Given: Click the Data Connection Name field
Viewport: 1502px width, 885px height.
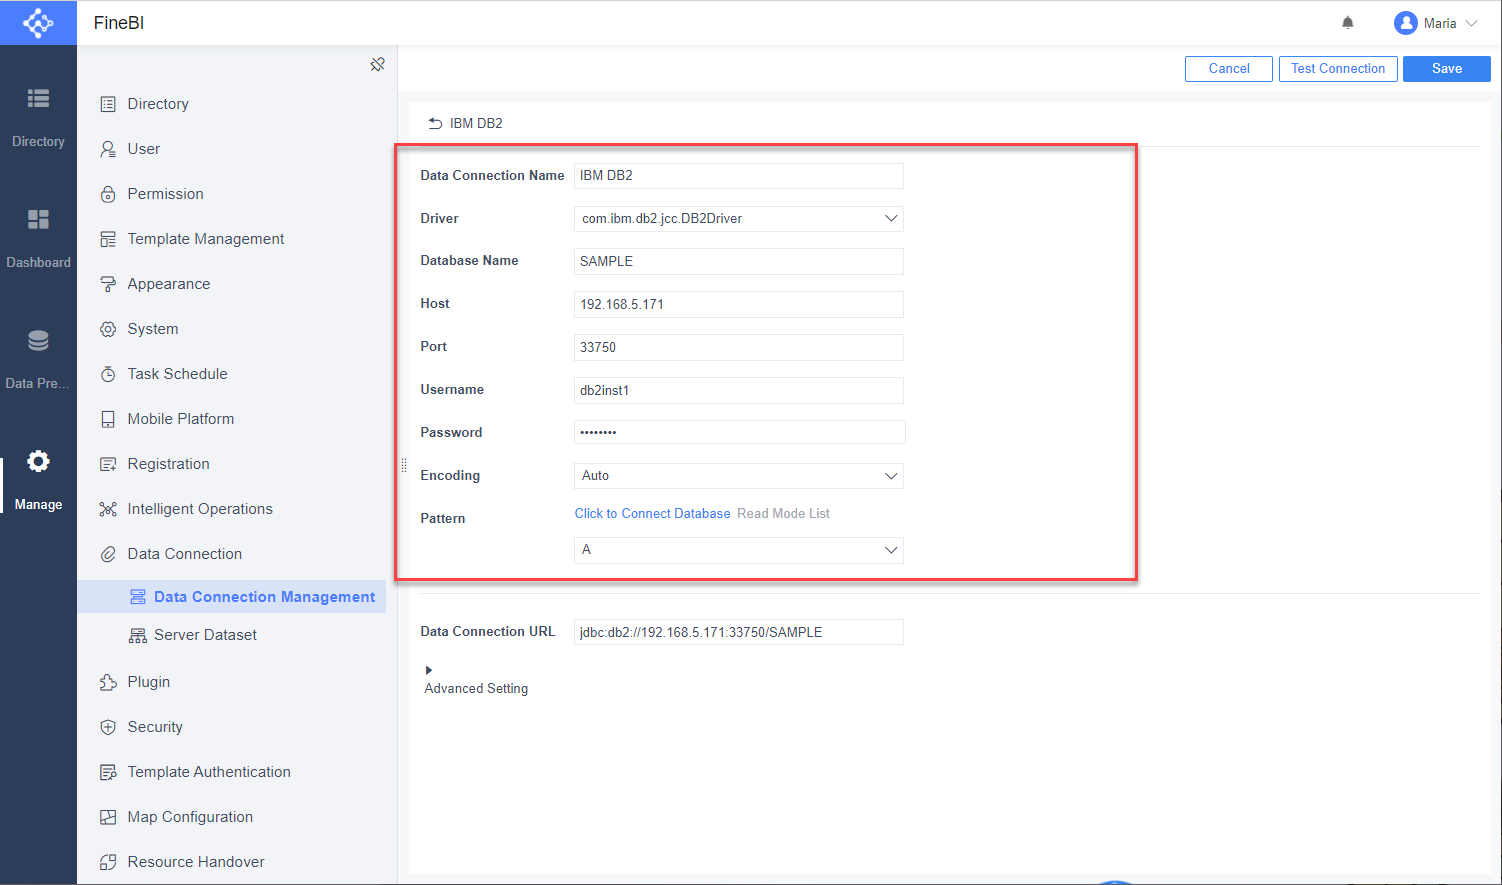Looking at the screenshot, I should pos(739,176).
